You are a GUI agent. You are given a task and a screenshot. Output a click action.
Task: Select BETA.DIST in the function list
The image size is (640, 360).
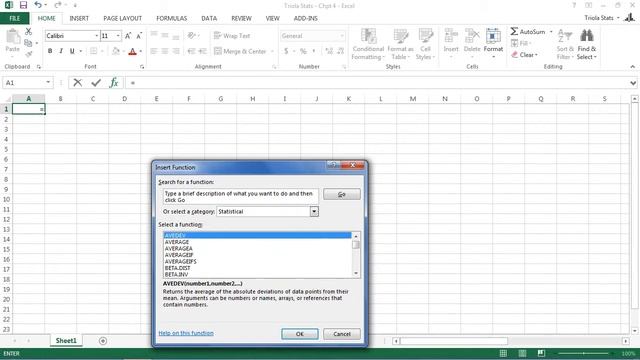pyautogui.click(x=178, y=268)
